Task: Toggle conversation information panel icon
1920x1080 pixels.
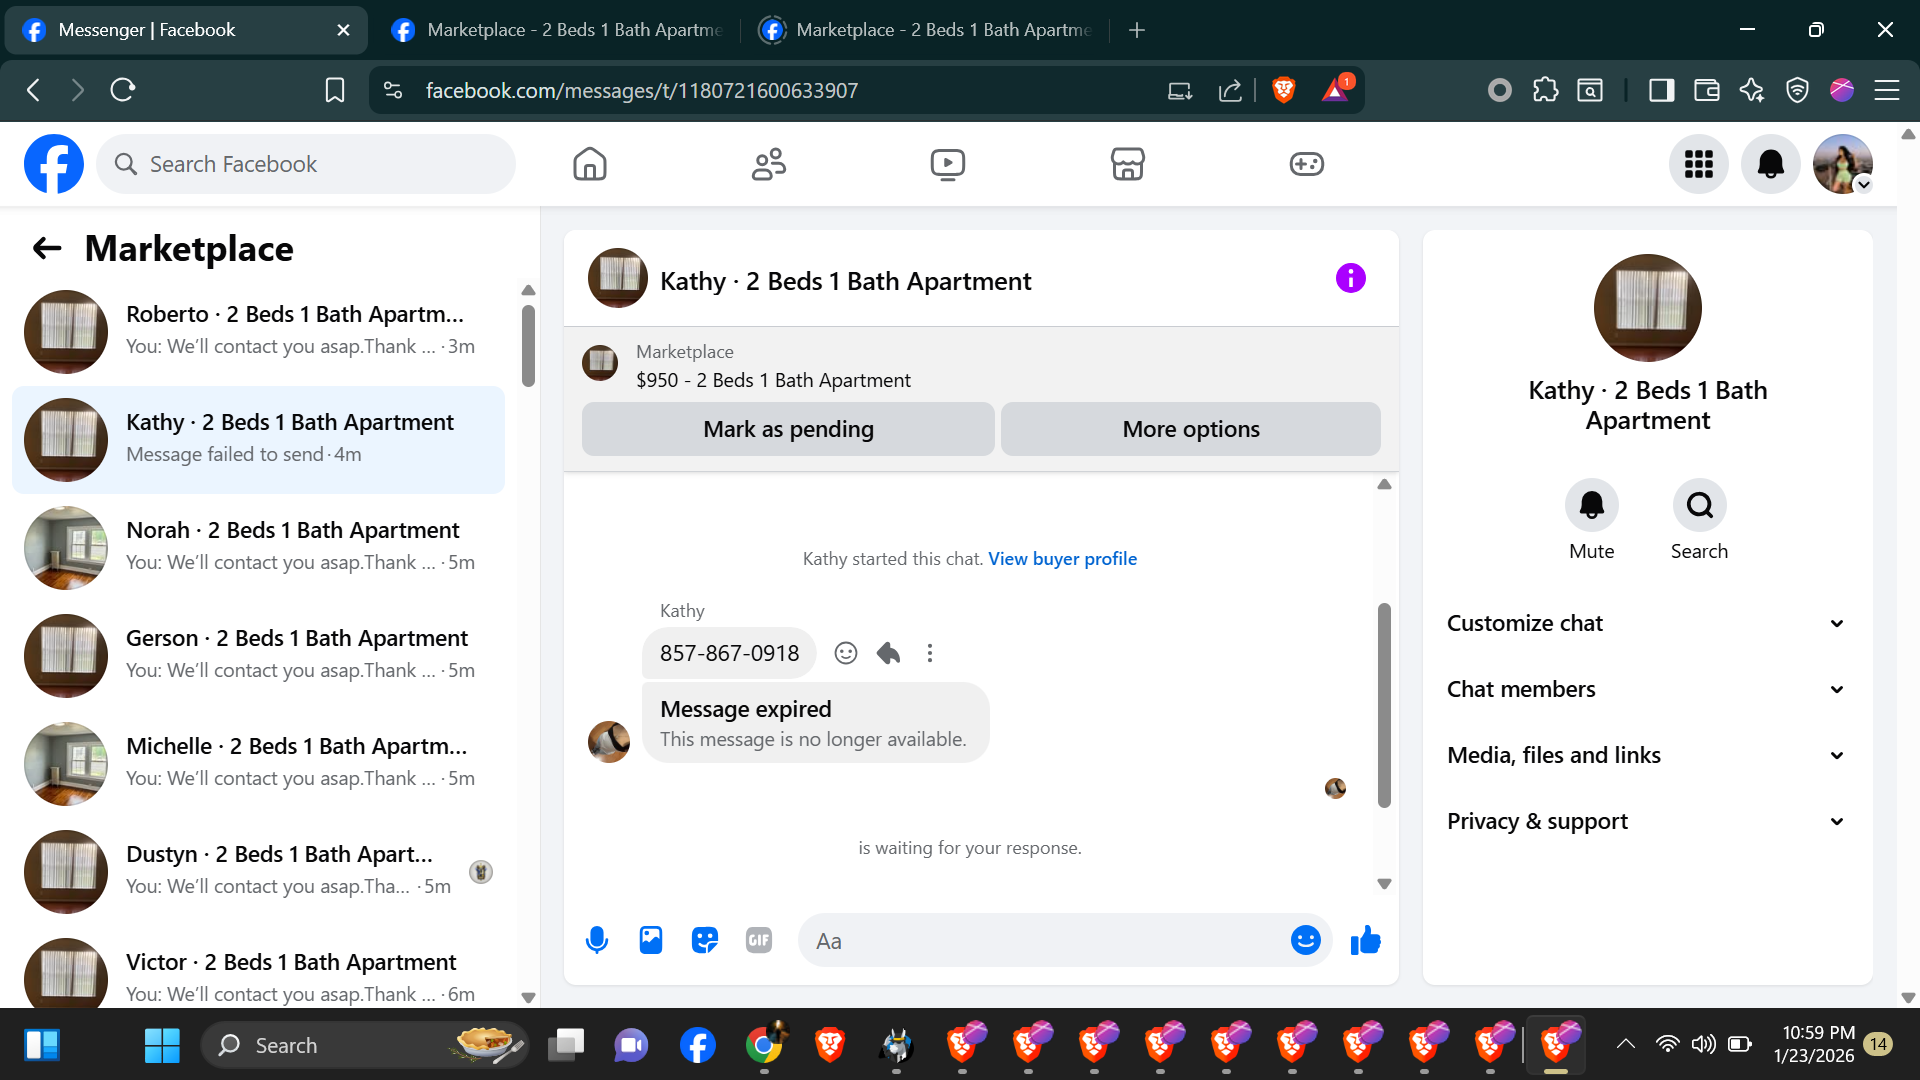Action: (x=1350, y=278)
